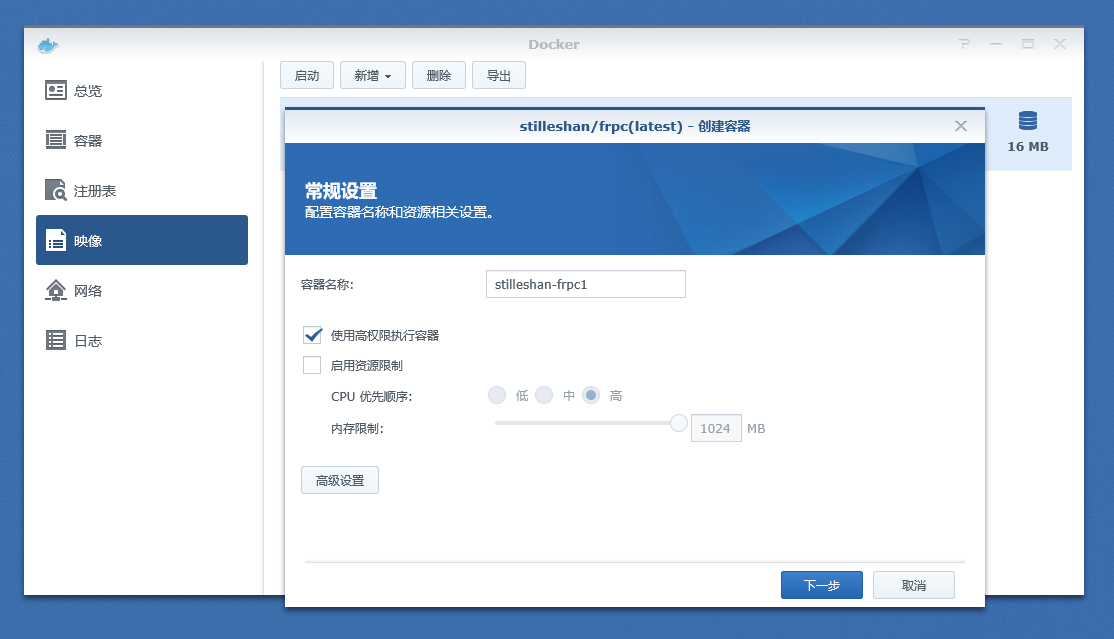Viewport: 1114px width, 639px height.
Task: Go to the 网络 menu item
Action: [142, 290]
